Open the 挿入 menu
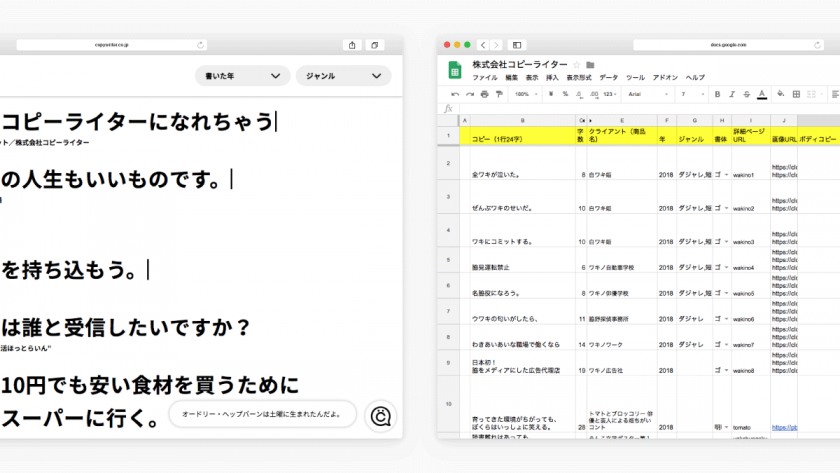Viewport: 840px width, 473px height. point(552,78)
